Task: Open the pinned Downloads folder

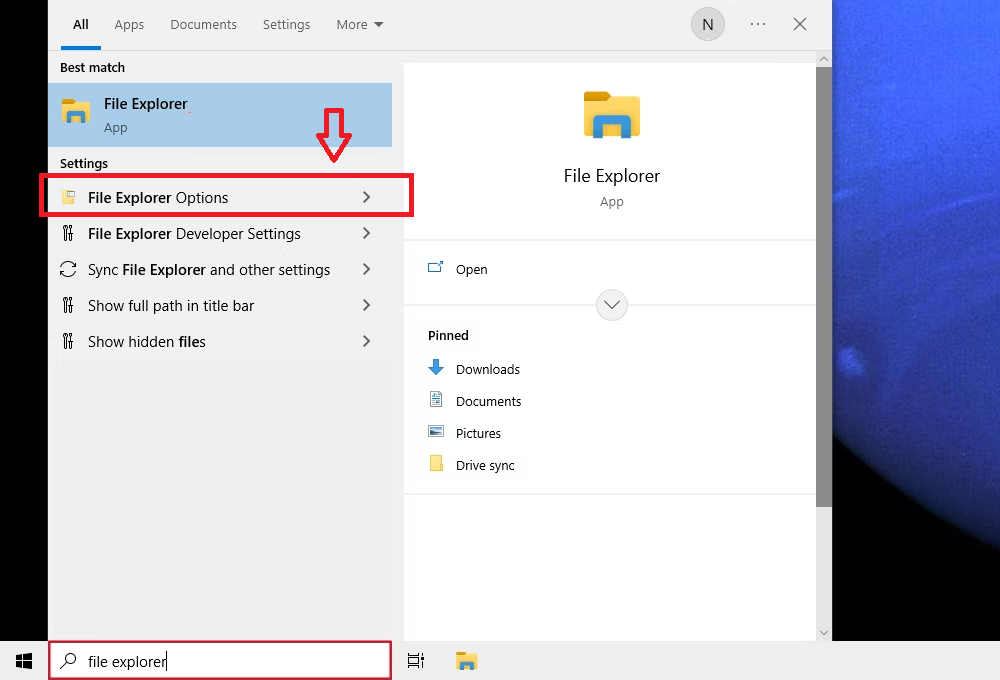Action: (x=487, y=369)
